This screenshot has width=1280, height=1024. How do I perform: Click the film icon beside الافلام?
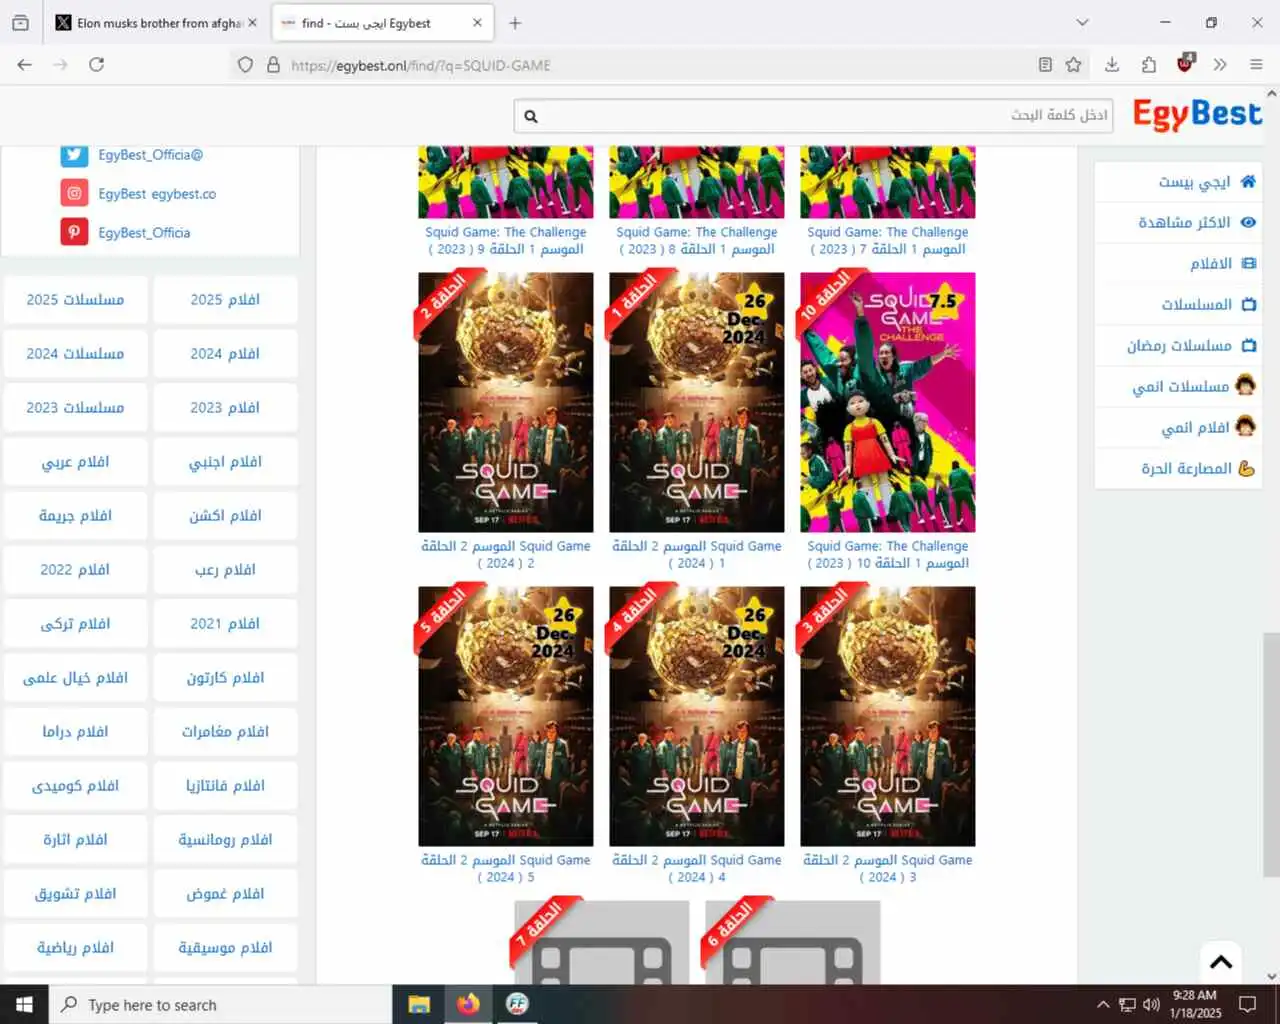click(x=1248, y=263)
